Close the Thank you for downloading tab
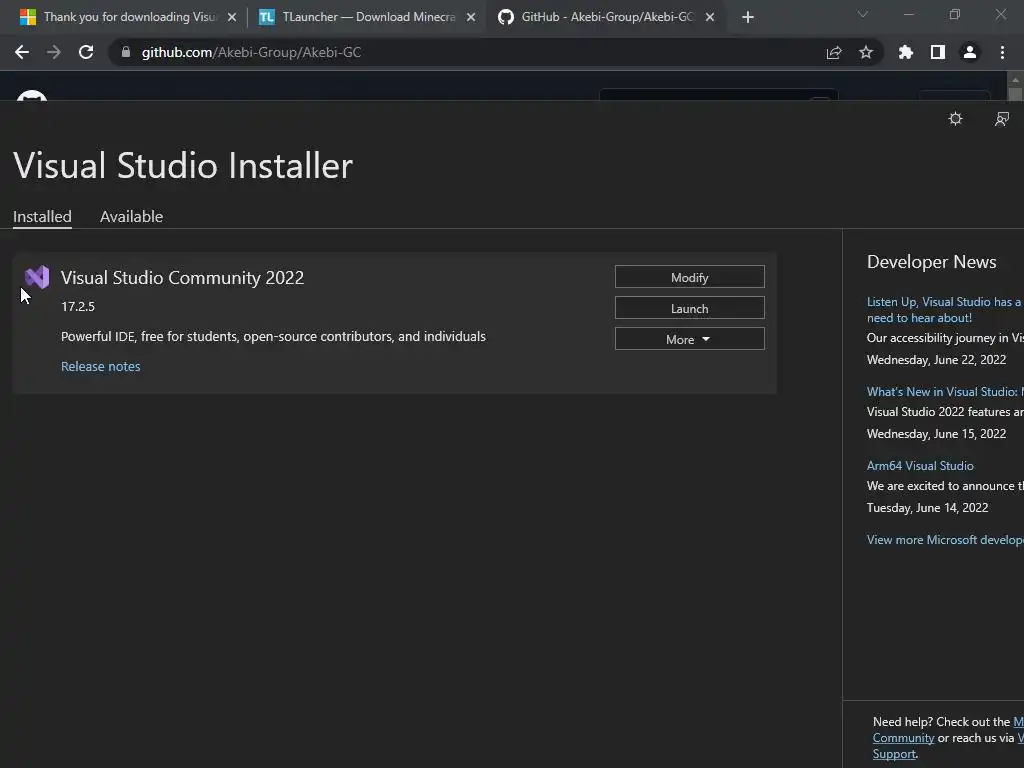 pyautogui.click(x=232, y=17)
